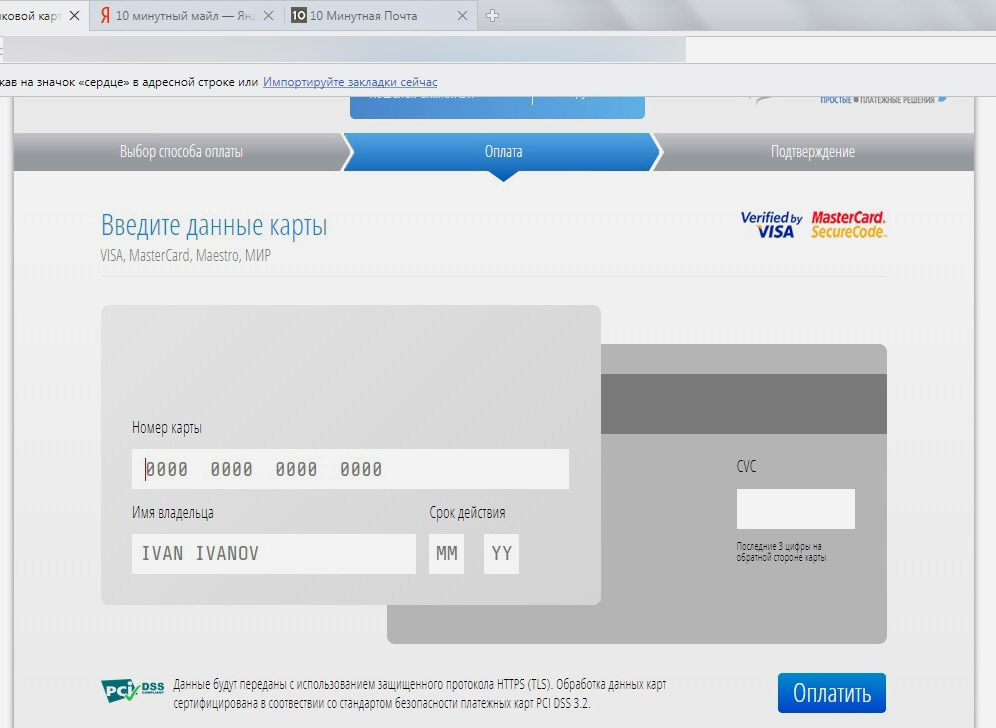Switch to the 10 Минутная Почта tab
996x728 pixels.
tap(370, 16)
